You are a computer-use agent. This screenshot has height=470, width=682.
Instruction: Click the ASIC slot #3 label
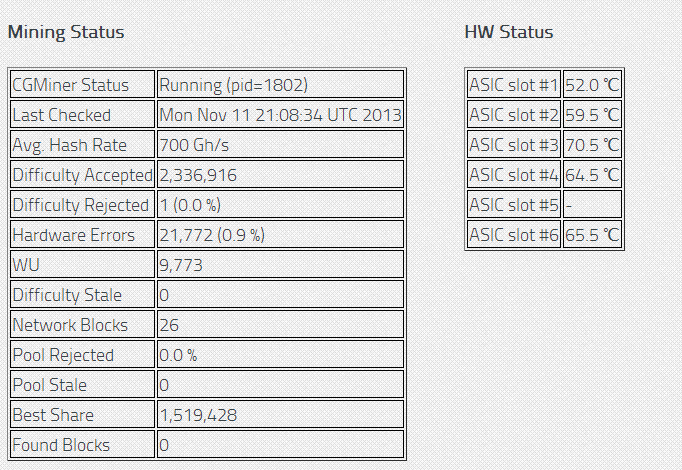pyautogui.click(x=514, y=144)
